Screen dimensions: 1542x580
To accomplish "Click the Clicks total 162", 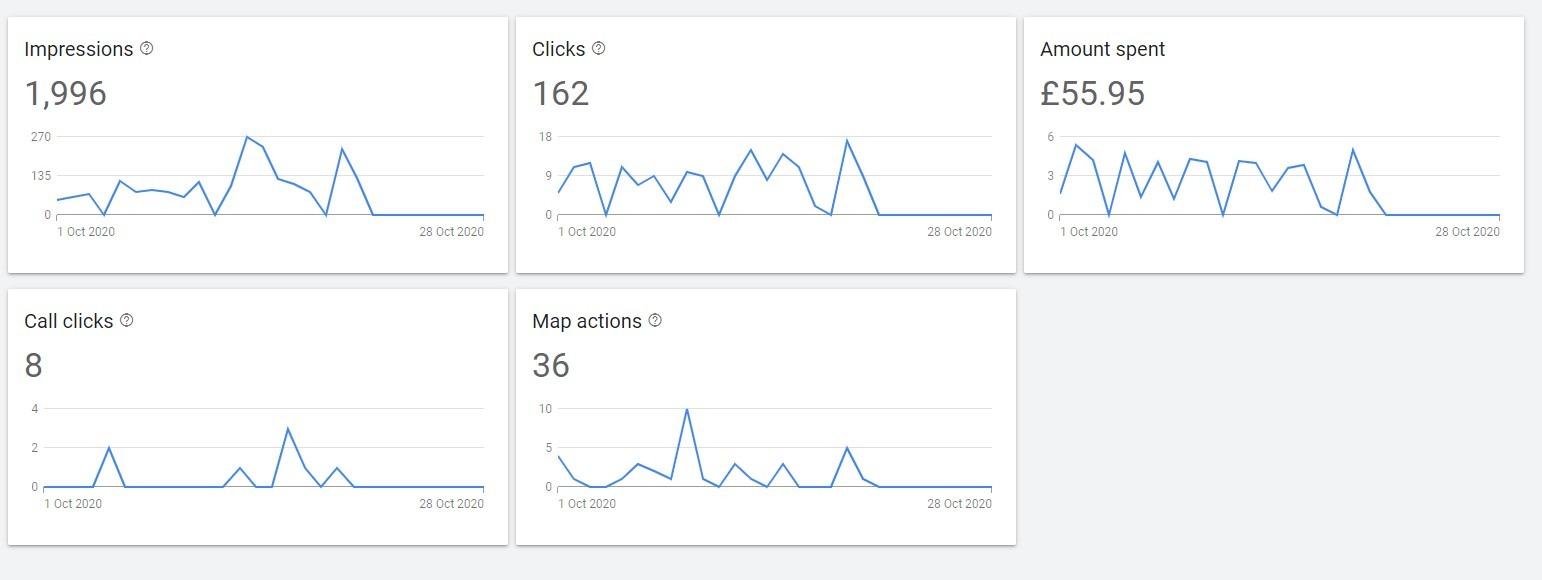I will pyautogui.click(x=561, y=93).
